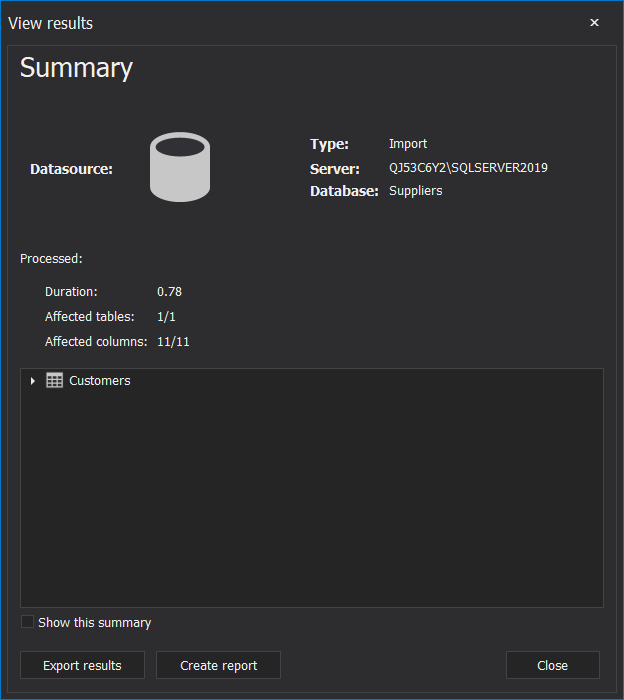Click the Affected tables value 1/1
The width and height of the screenshot is (624, 700).
coord(166,317)
